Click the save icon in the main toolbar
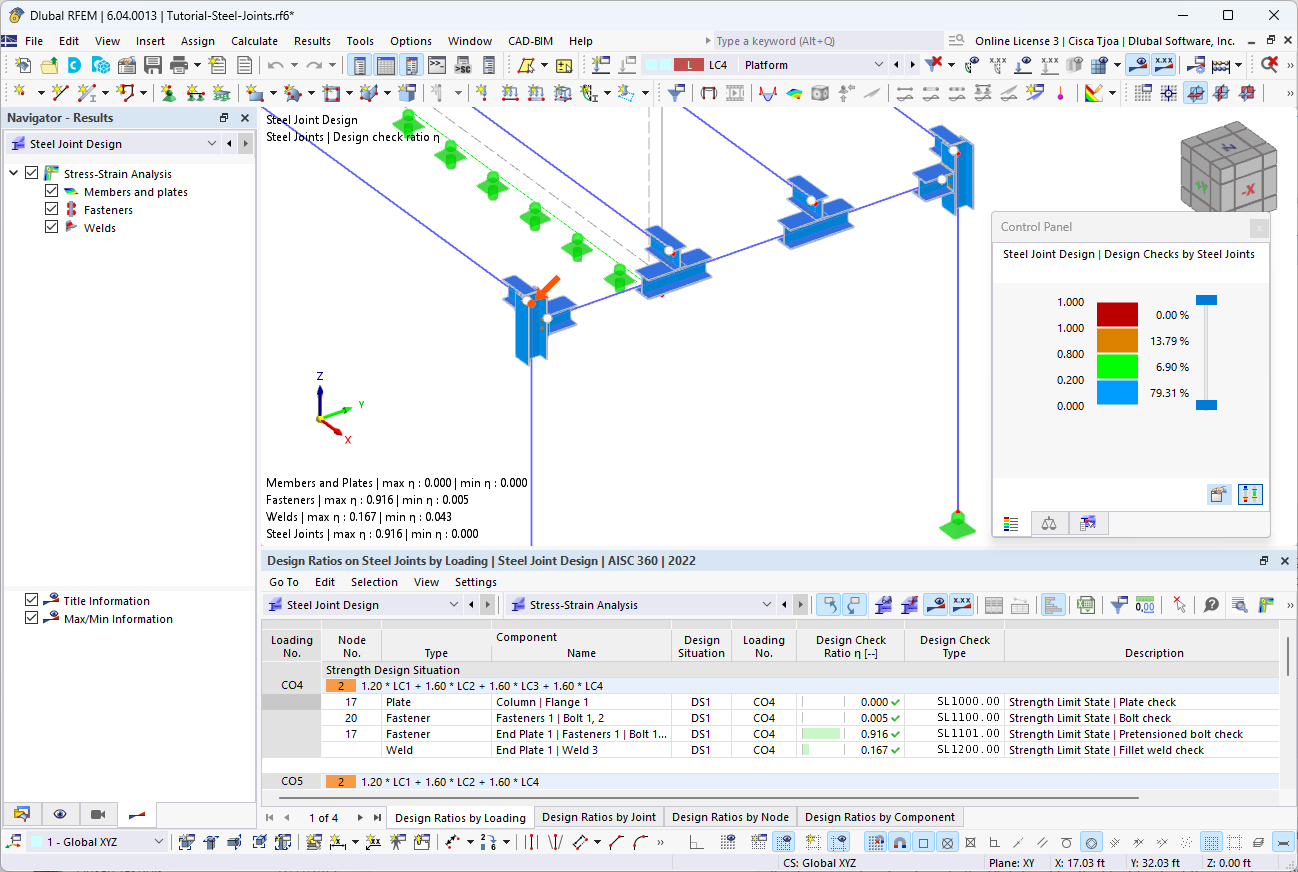1298x872 pixels. (152, 64)
